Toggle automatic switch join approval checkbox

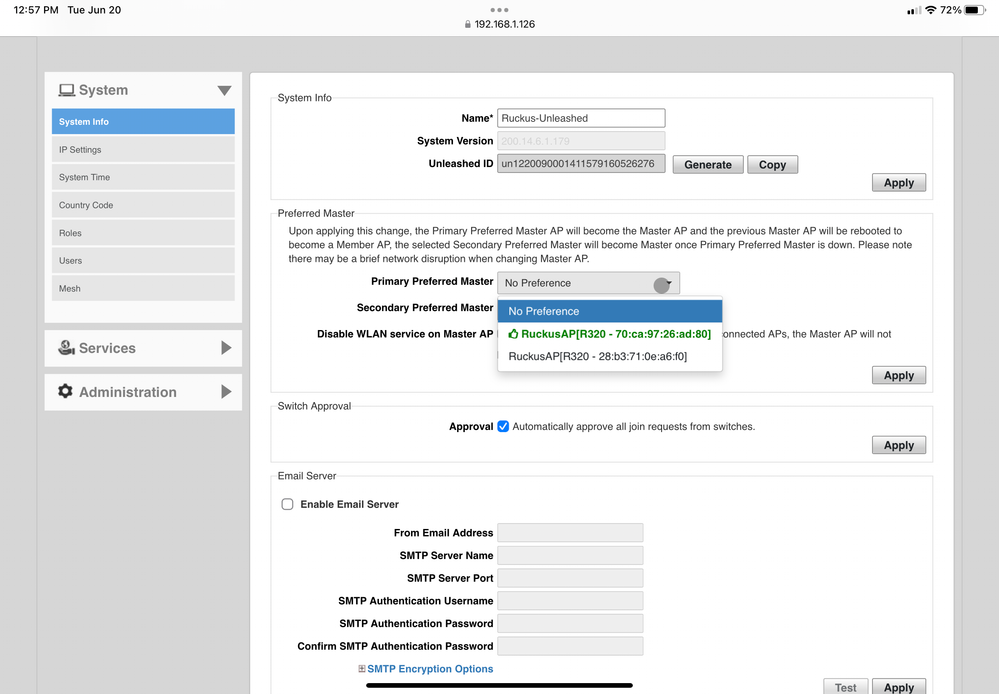[x=503, y=426]
